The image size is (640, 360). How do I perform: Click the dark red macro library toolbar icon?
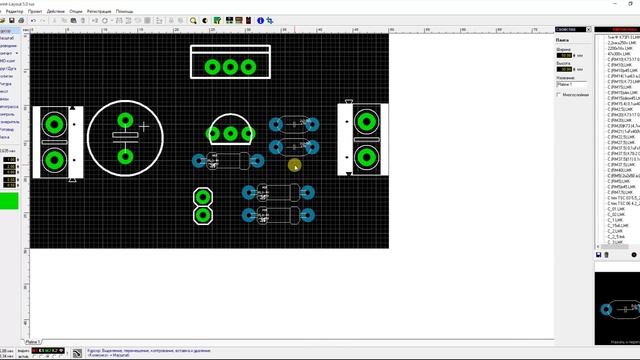coord(248,20)
